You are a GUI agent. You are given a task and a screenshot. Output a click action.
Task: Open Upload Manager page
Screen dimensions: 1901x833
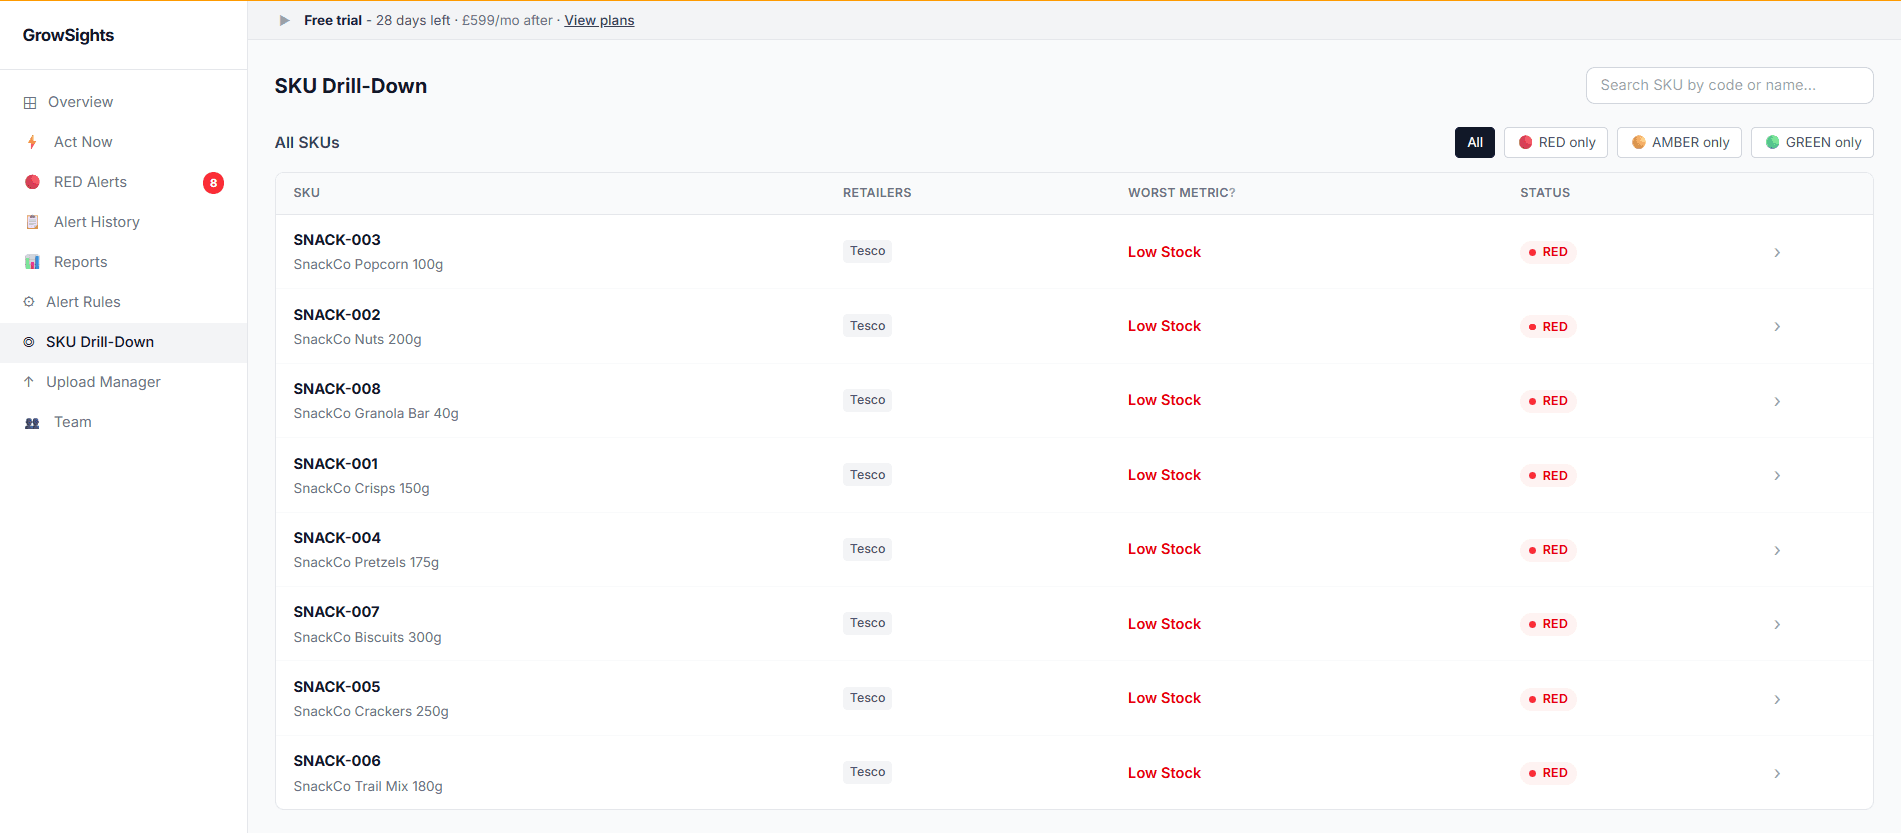(123, 382)
